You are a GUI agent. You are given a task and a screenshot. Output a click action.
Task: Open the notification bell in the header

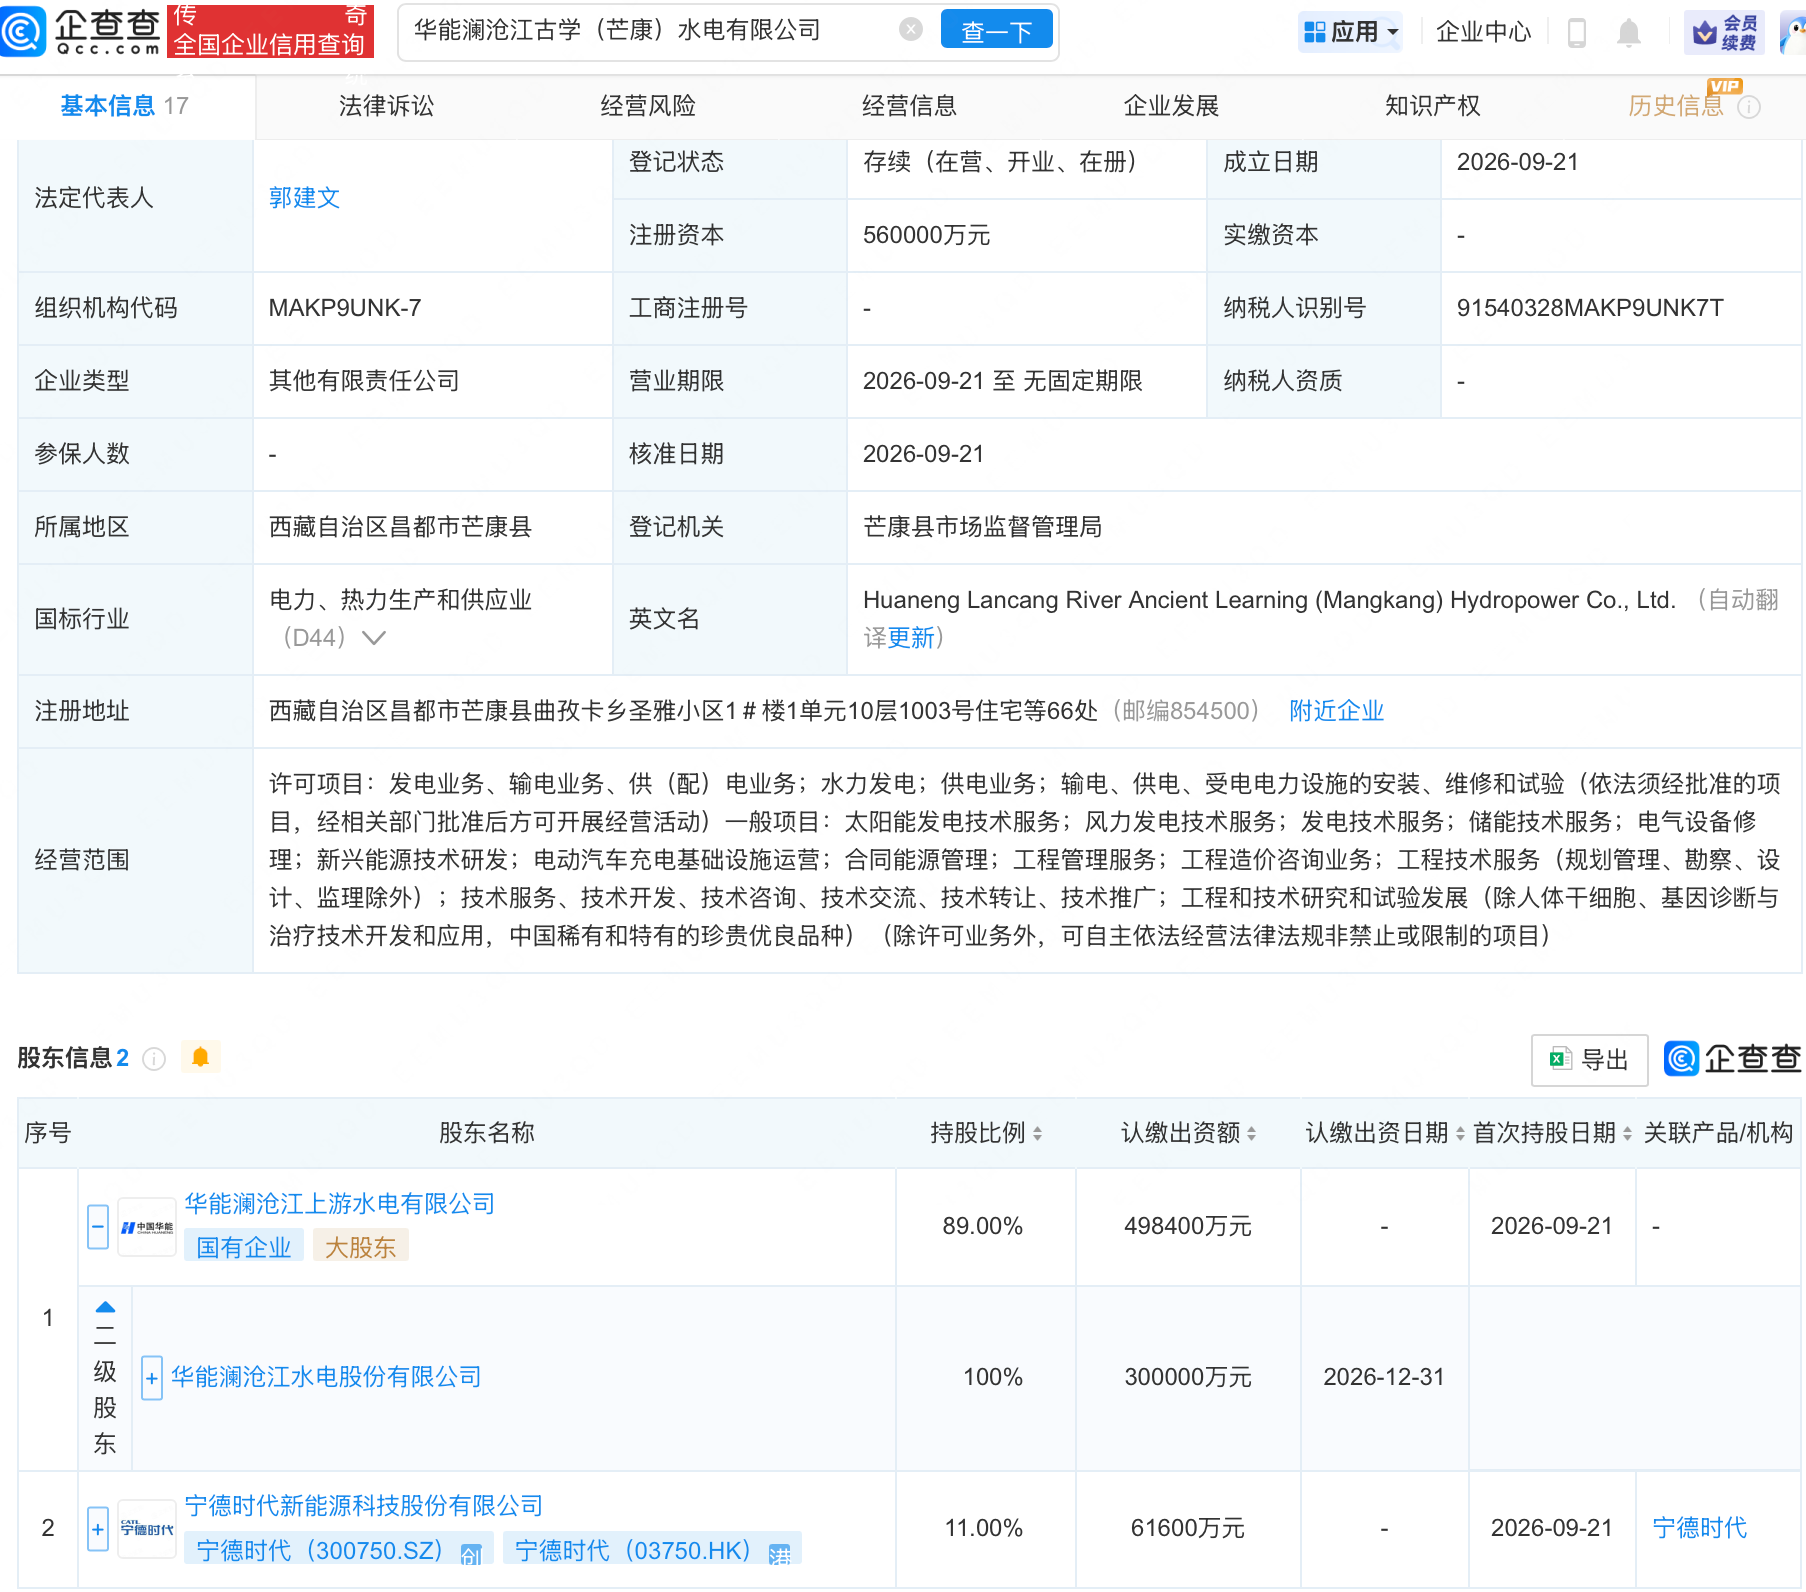click(x=1629, y=32)
